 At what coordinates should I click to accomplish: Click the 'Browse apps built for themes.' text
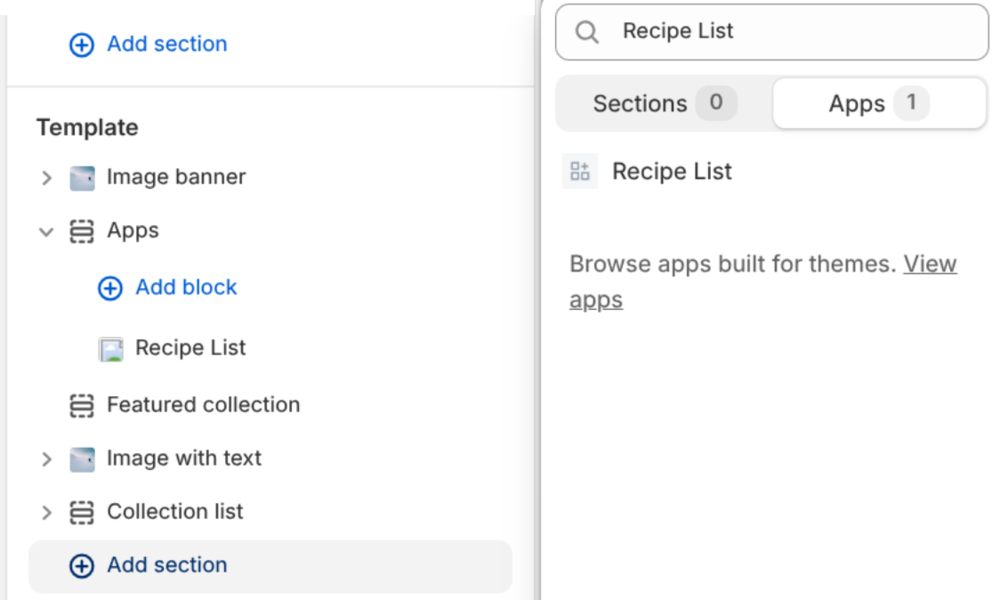point(733,264)
